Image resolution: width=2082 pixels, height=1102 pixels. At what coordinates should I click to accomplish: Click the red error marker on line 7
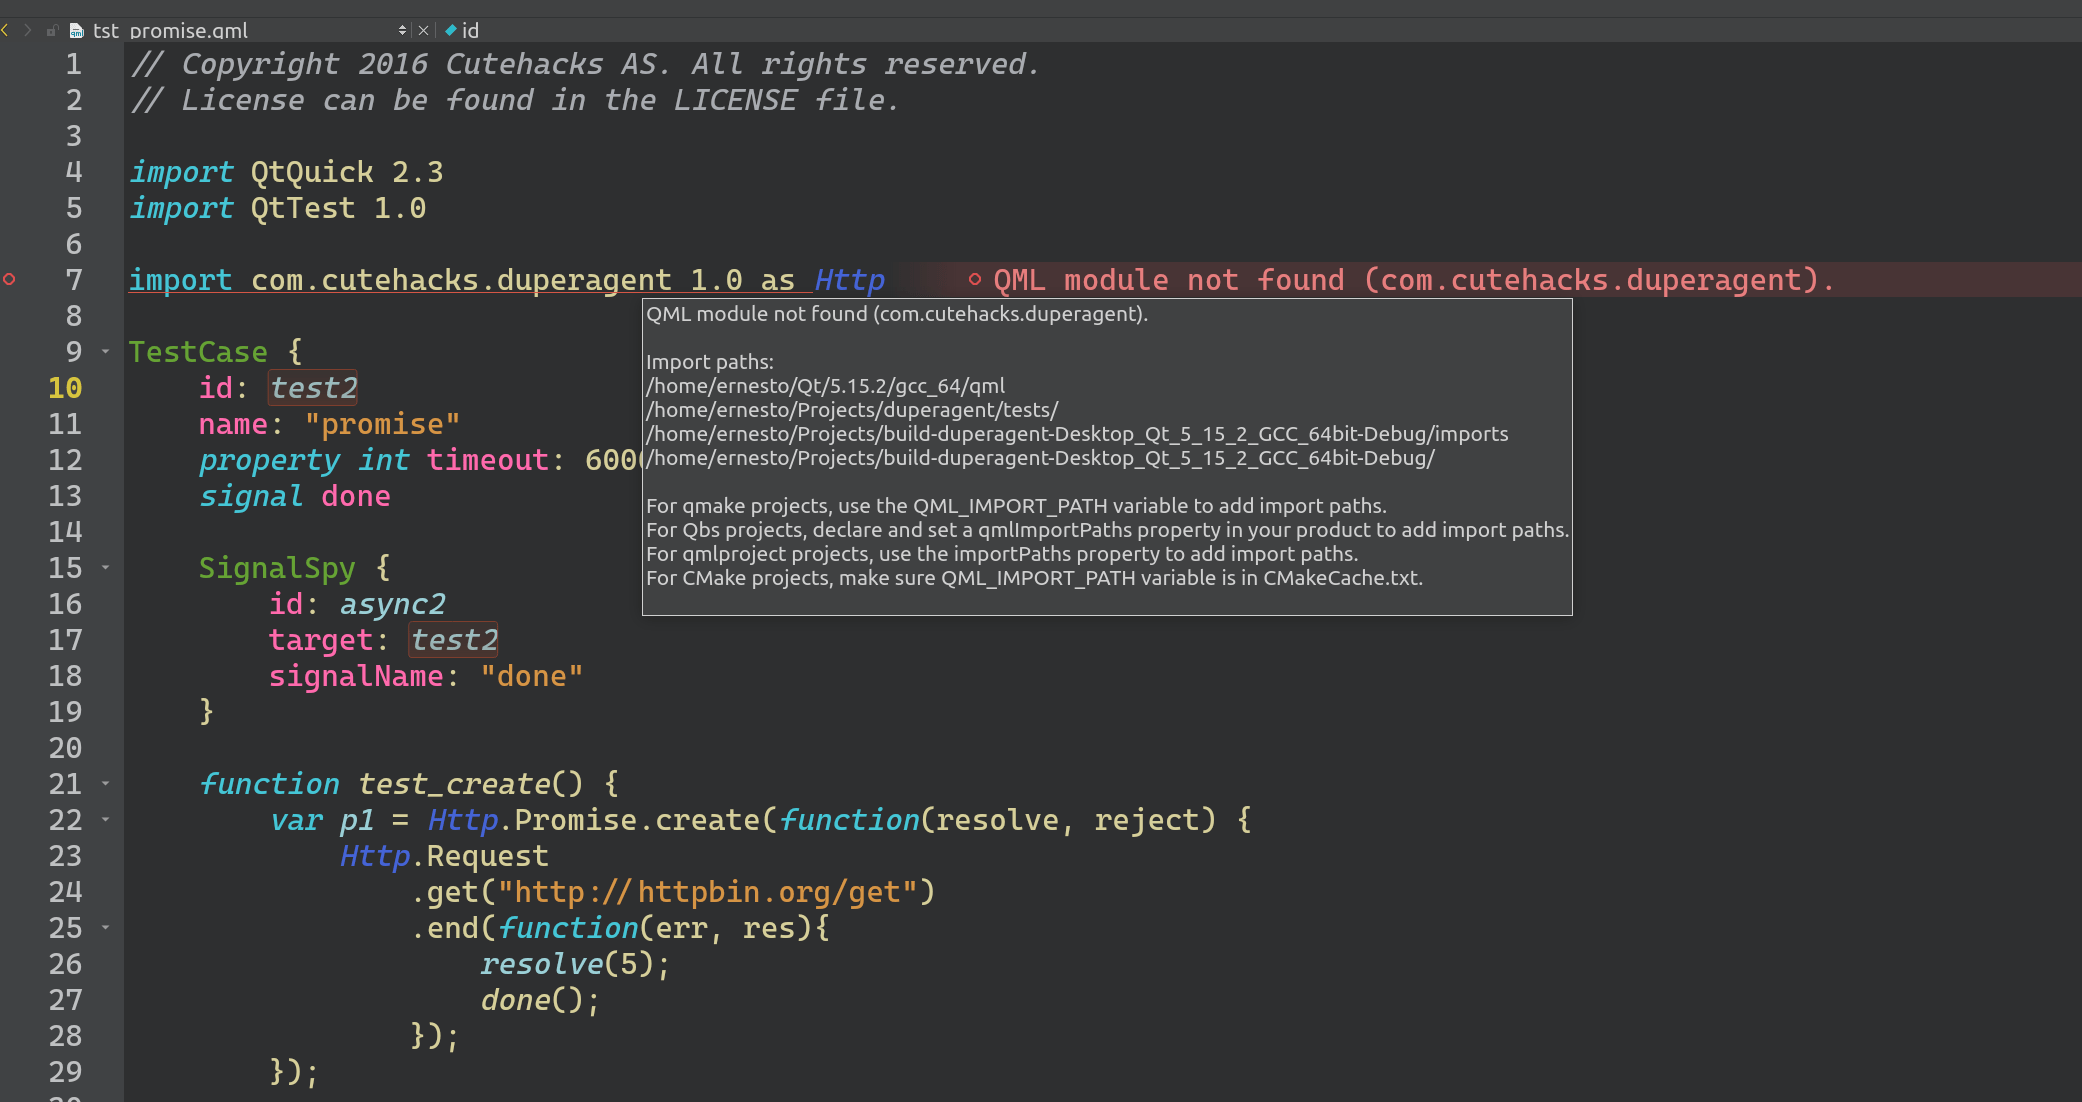(10, 280)
